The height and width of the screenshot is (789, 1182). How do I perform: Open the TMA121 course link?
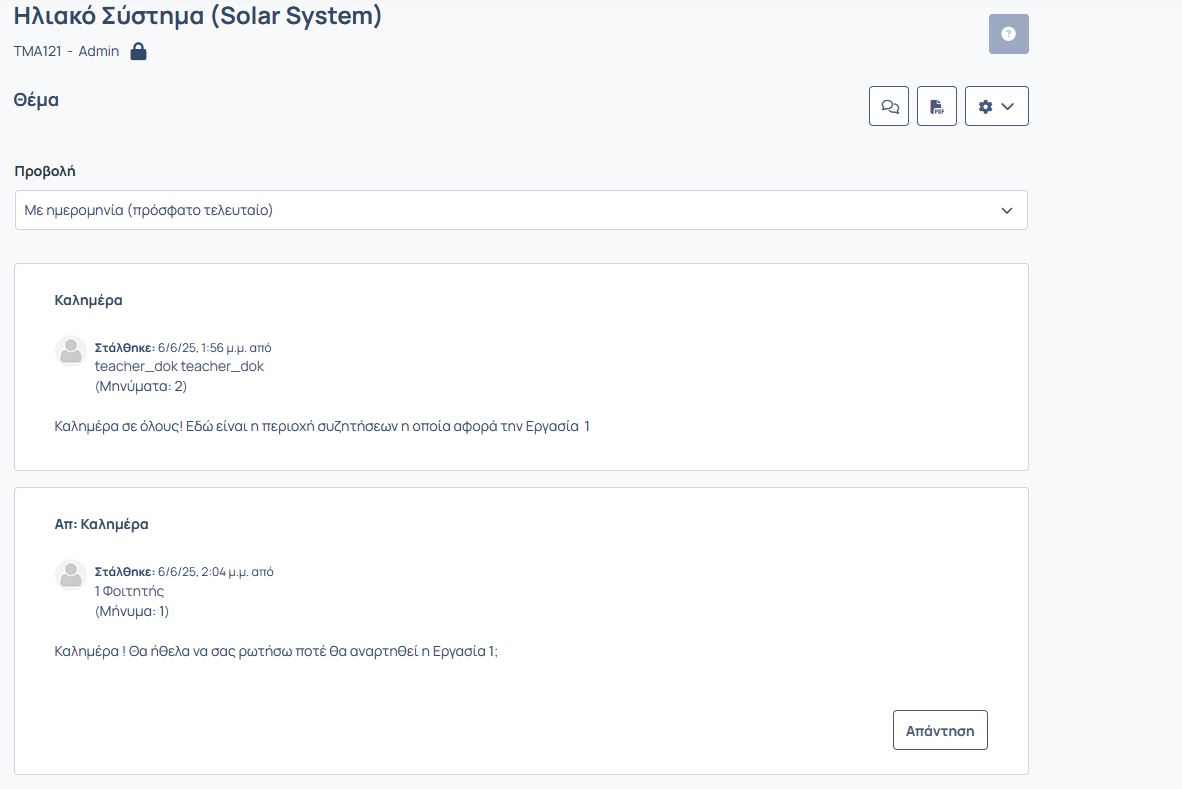(37, 51)
